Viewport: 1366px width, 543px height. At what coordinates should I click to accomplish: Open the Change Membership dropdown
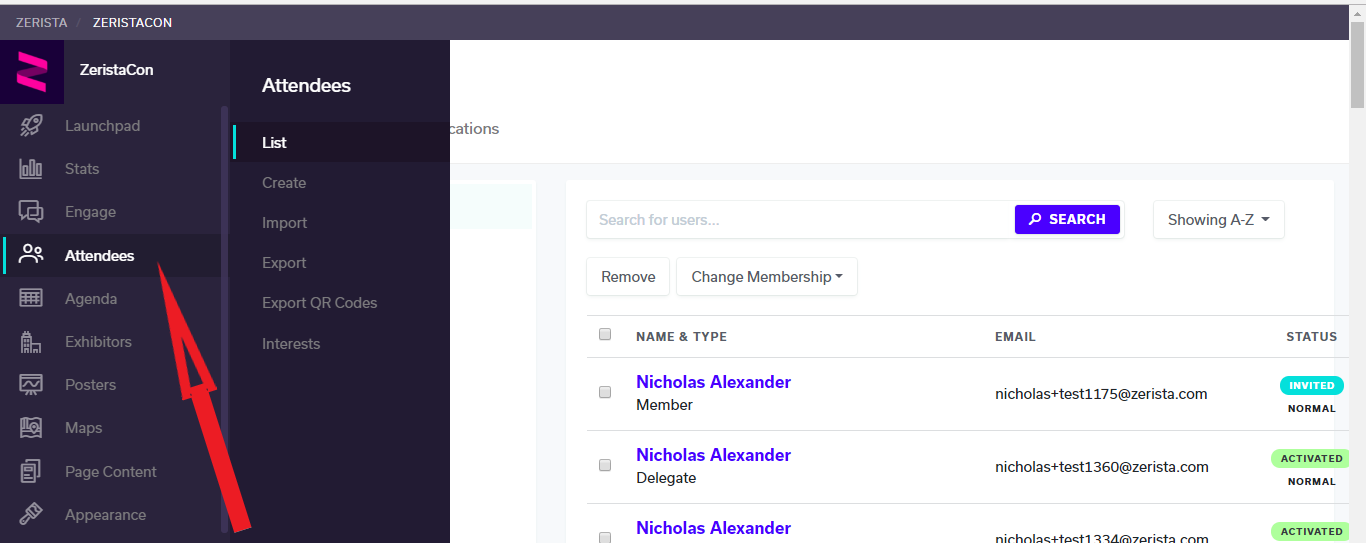(x=767, y=276)
